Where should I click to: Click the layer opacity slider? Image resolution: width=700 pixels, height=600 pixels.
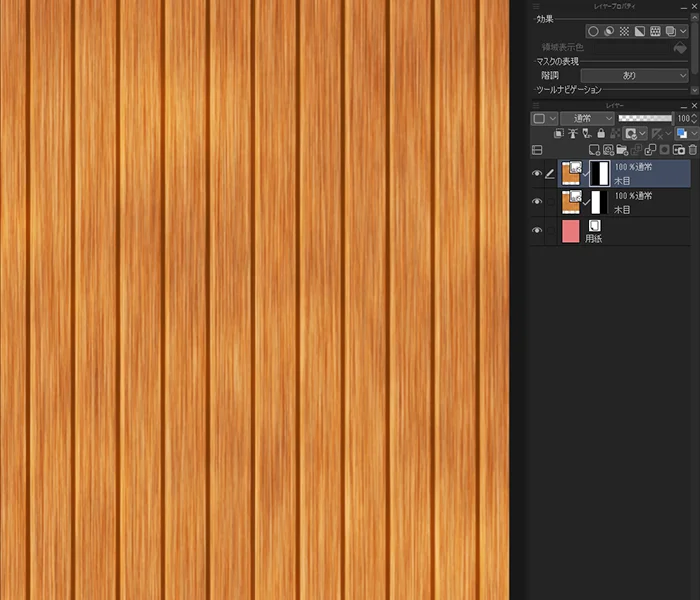[645, 118]
